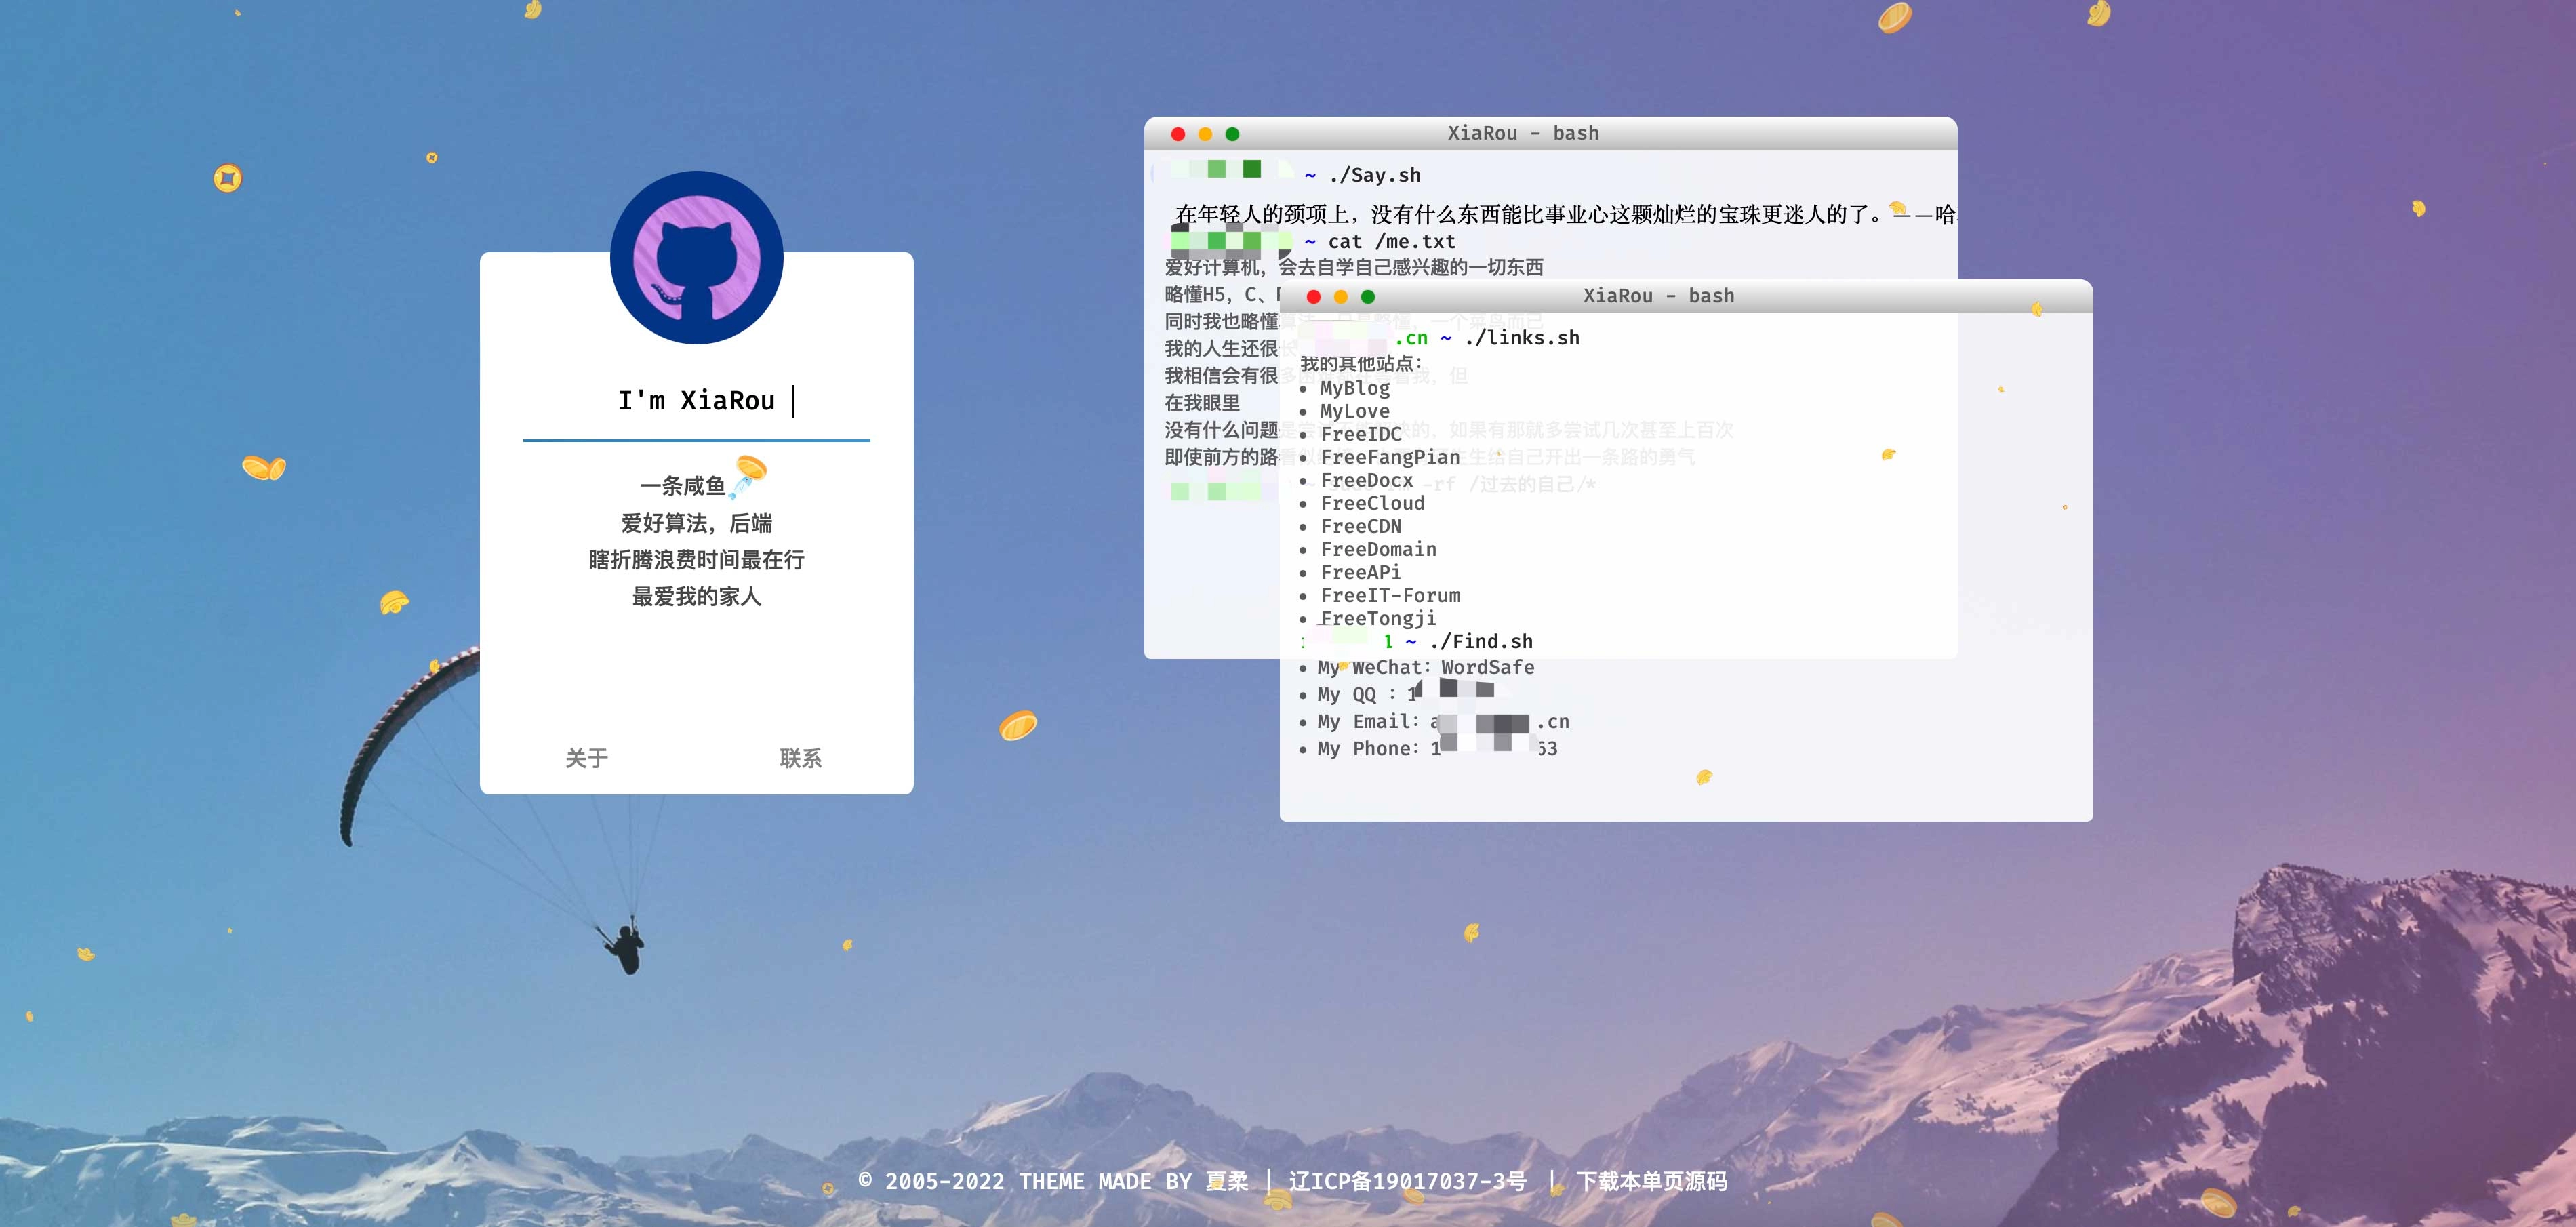This screenshot has height=1227, width=2576.
Task: Open the FreeFangPian link
Action: tap(1390, 457)
